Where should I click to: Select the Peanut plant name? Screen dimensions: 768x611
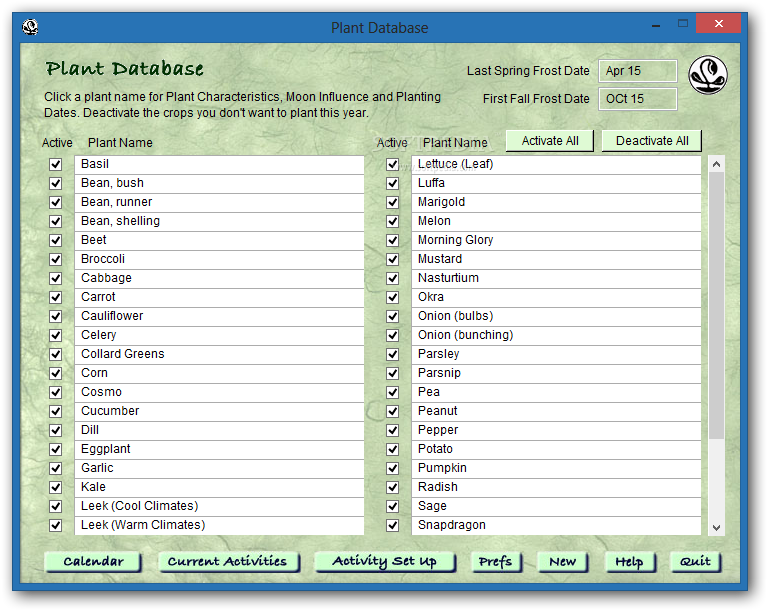pos(556,412)
